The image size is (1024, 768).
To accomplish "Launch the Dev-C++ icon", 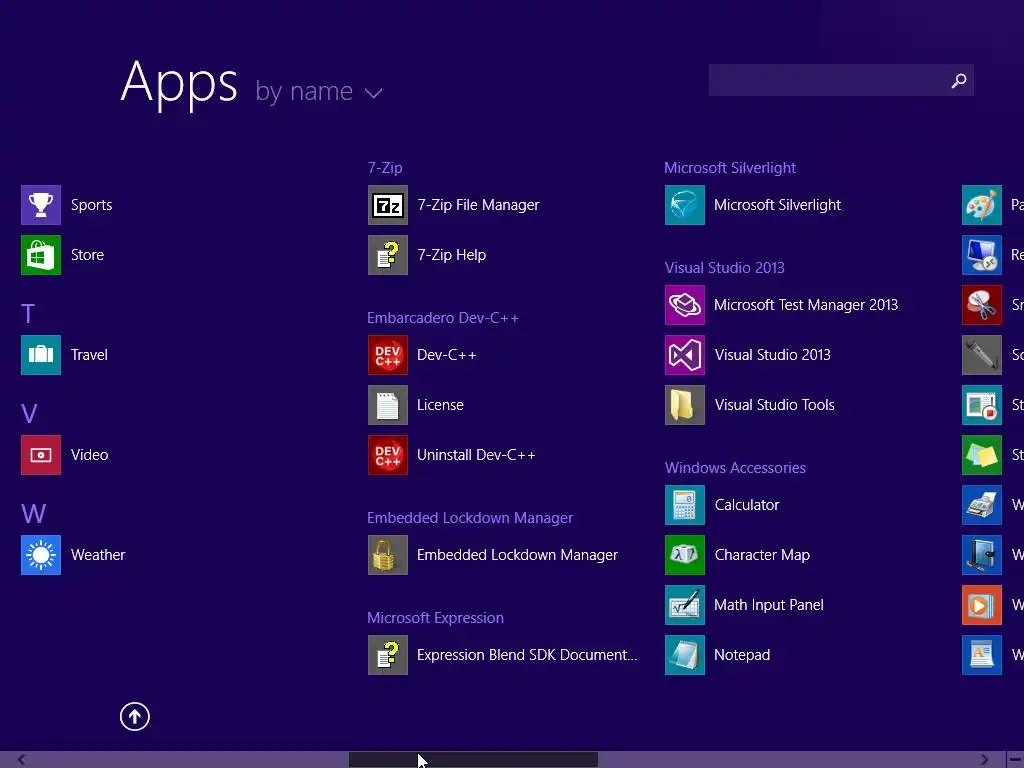I will pyautogui.click(x=387, y=355).
